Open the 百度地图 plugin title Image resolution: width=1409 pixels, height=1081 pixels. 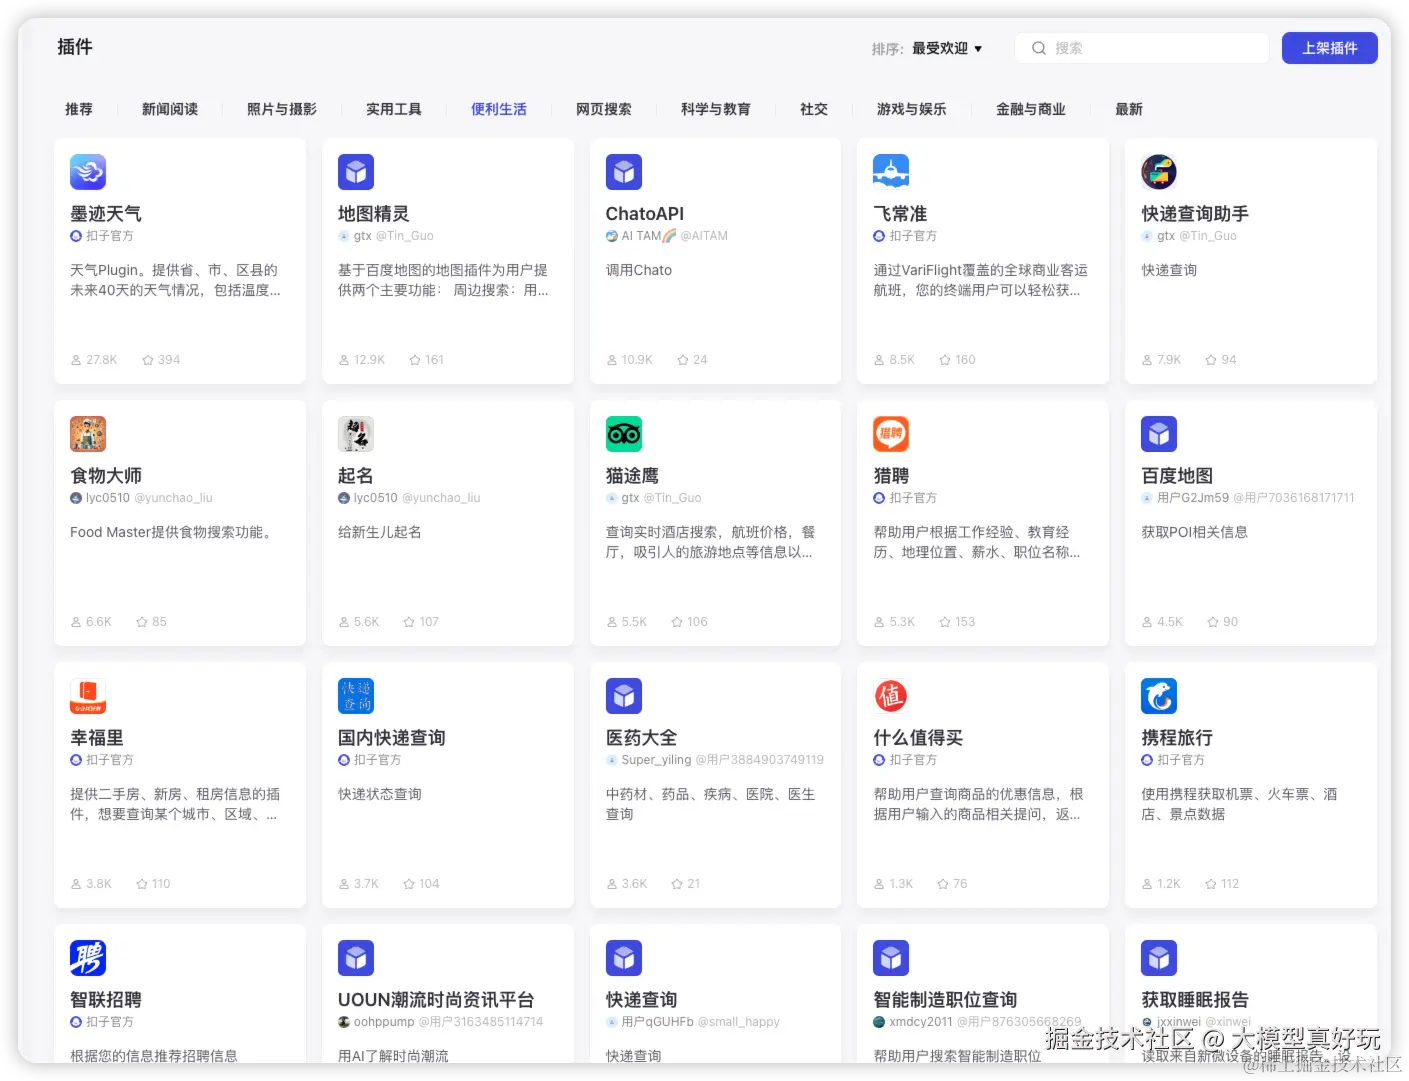tap(1177, 476)
